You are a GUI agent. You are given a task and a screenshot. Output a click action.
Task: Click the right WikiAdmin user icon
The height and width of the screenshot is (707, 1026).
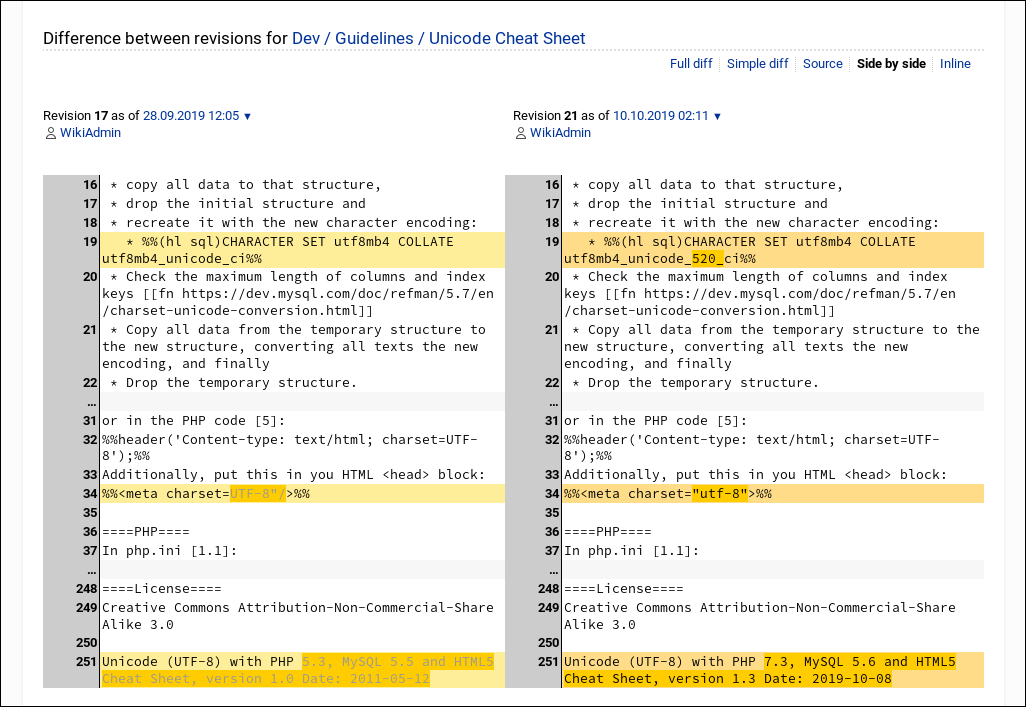coord(521,132)
